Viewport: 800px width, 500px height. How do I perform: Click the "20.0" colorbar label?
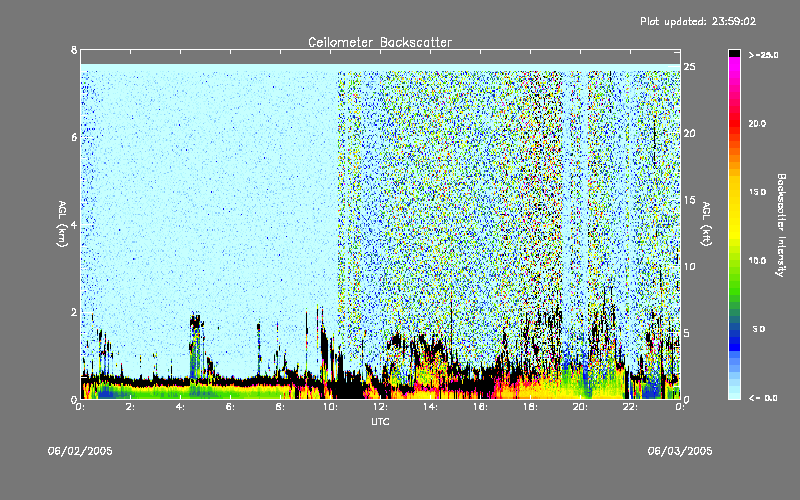coord(757,123)
